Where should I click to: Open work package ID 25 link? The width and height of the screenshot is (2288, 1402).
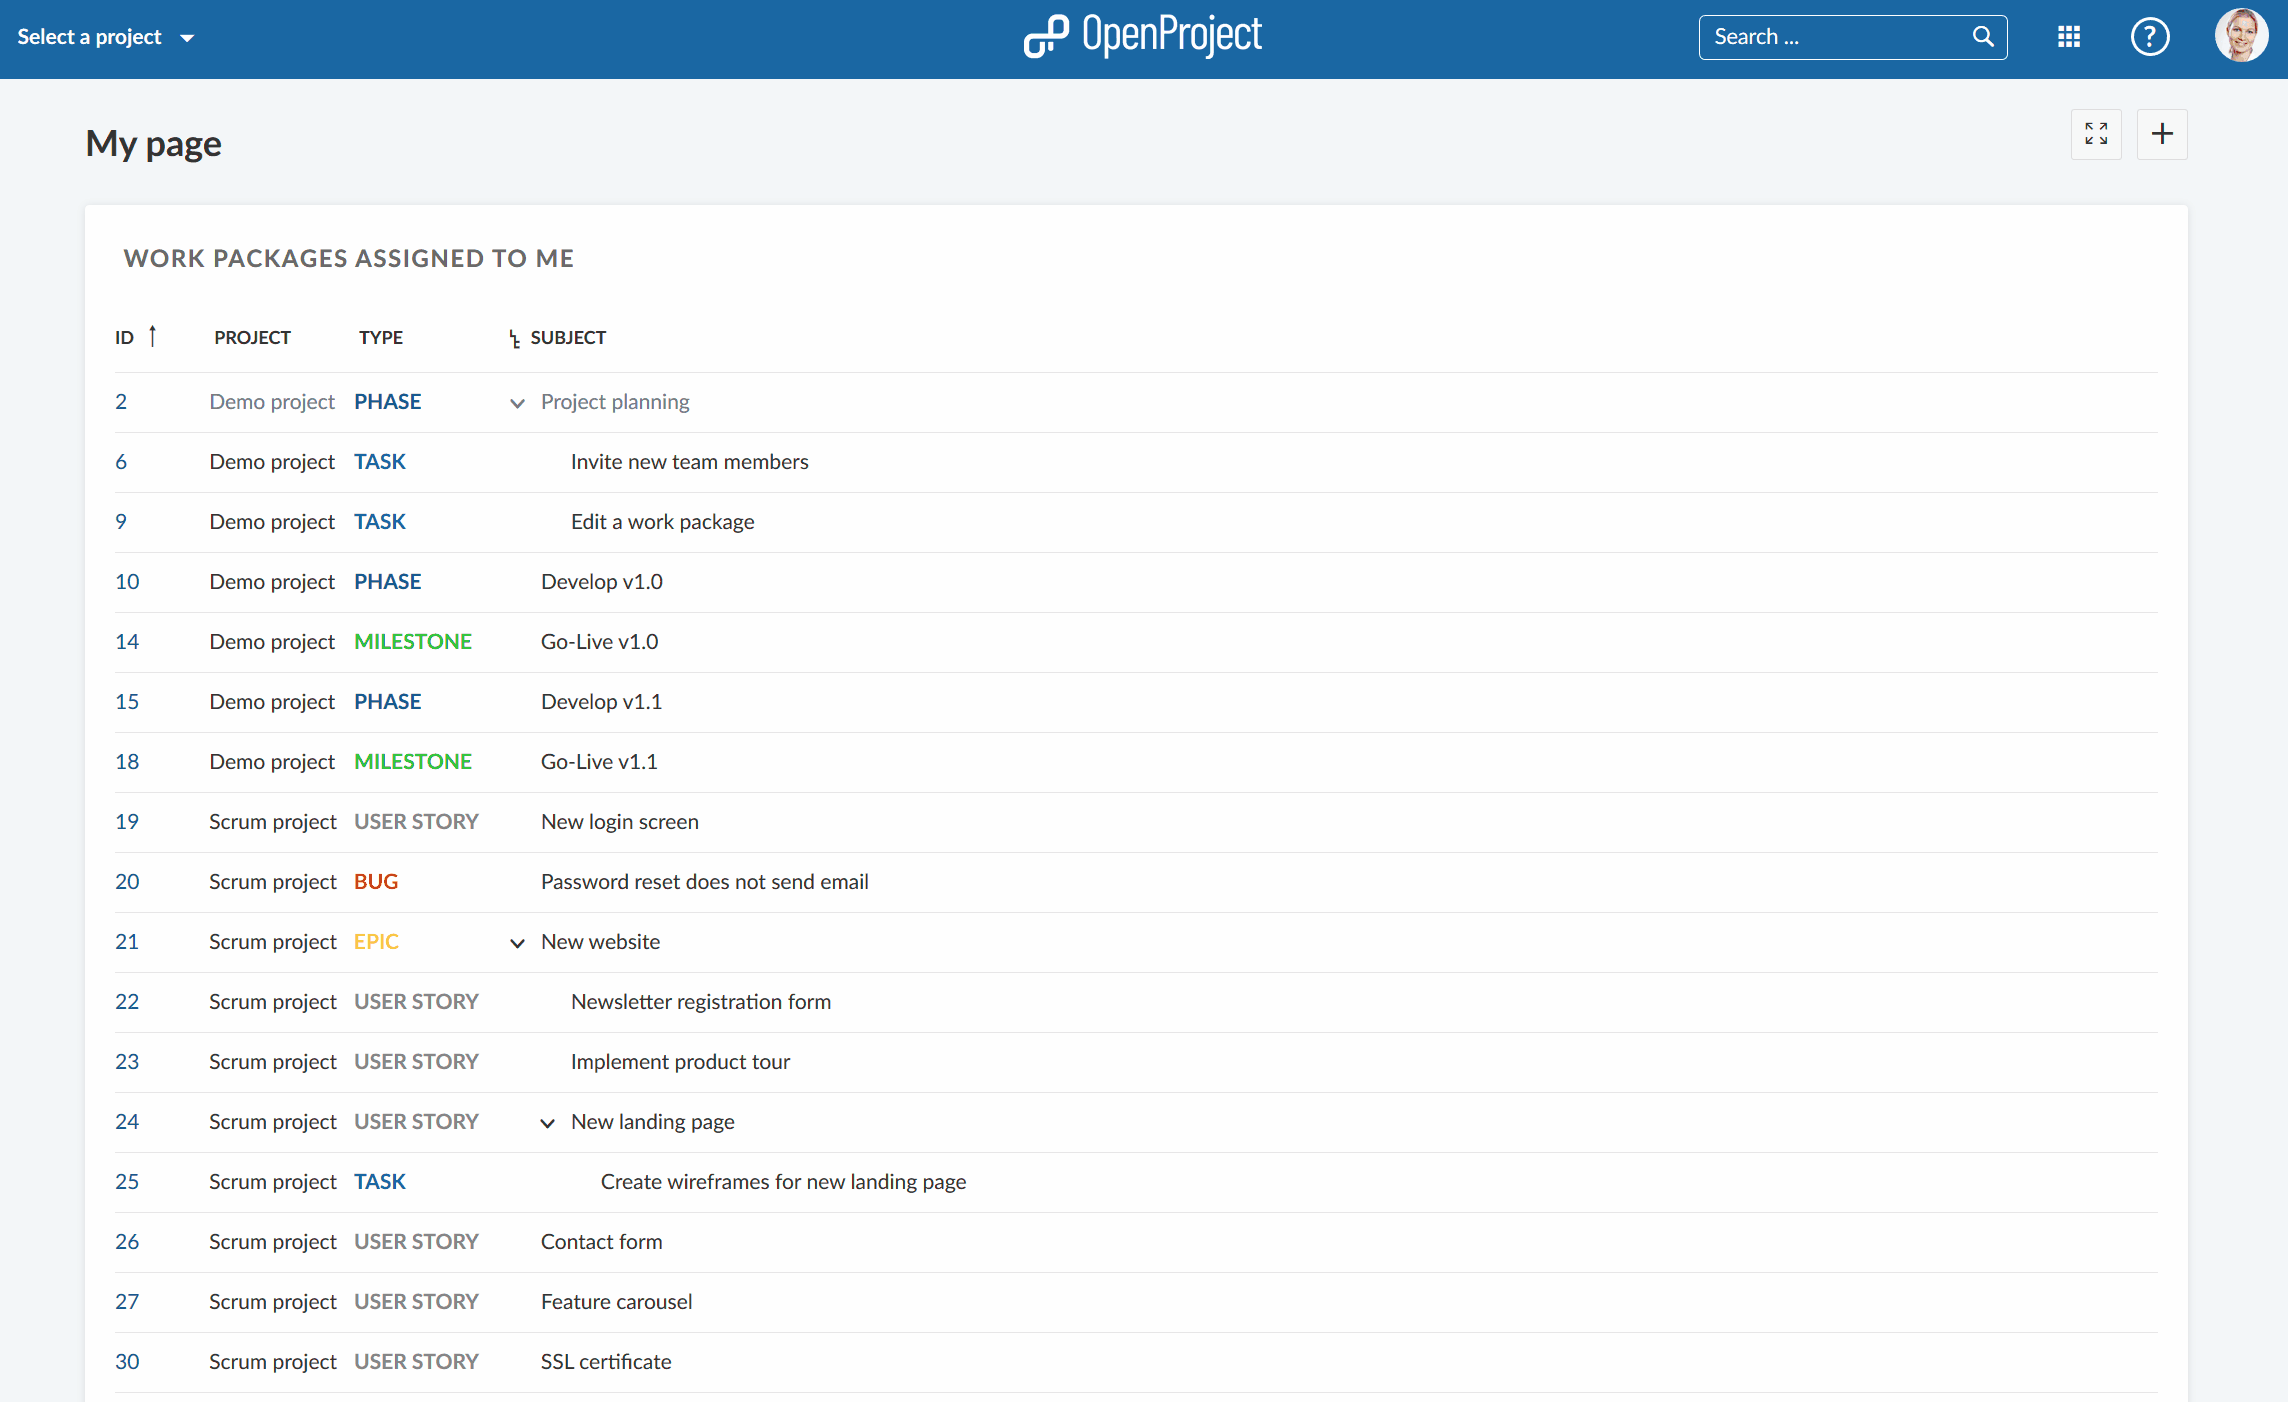tap(126, 1181)
